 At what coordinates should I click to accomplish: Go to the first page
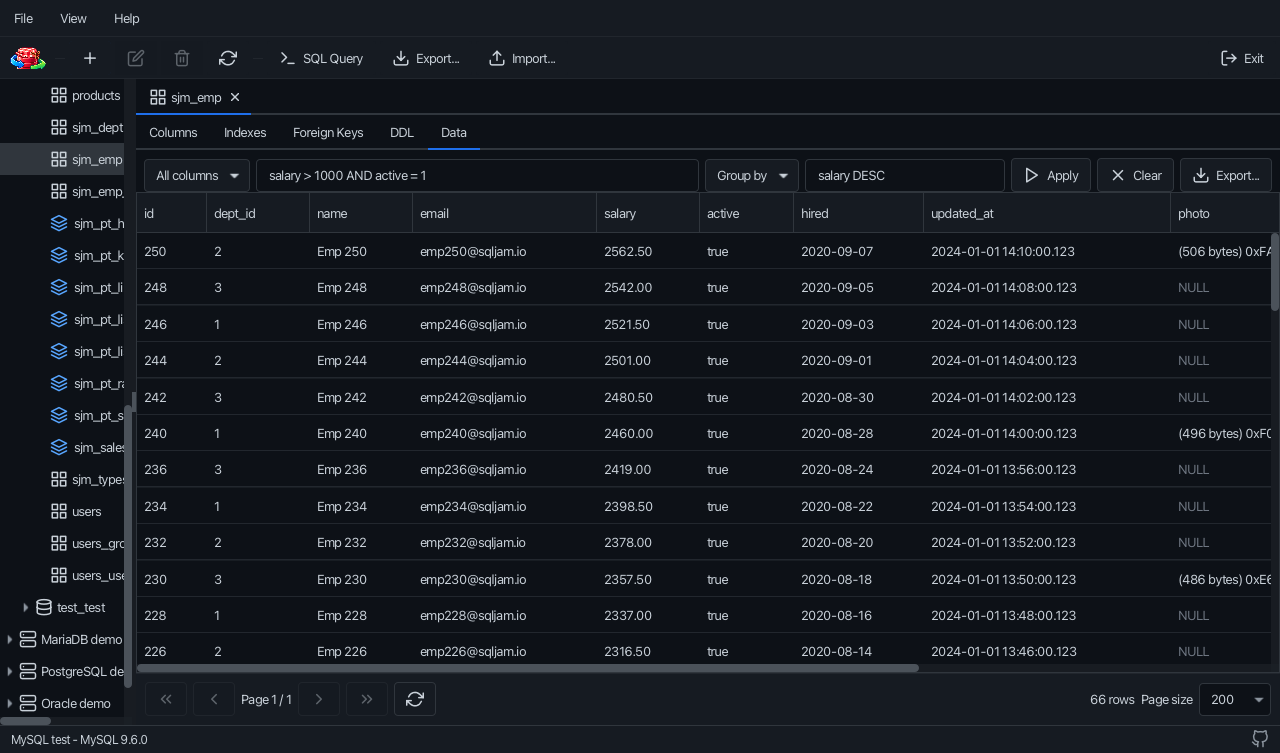coord(166,699)
